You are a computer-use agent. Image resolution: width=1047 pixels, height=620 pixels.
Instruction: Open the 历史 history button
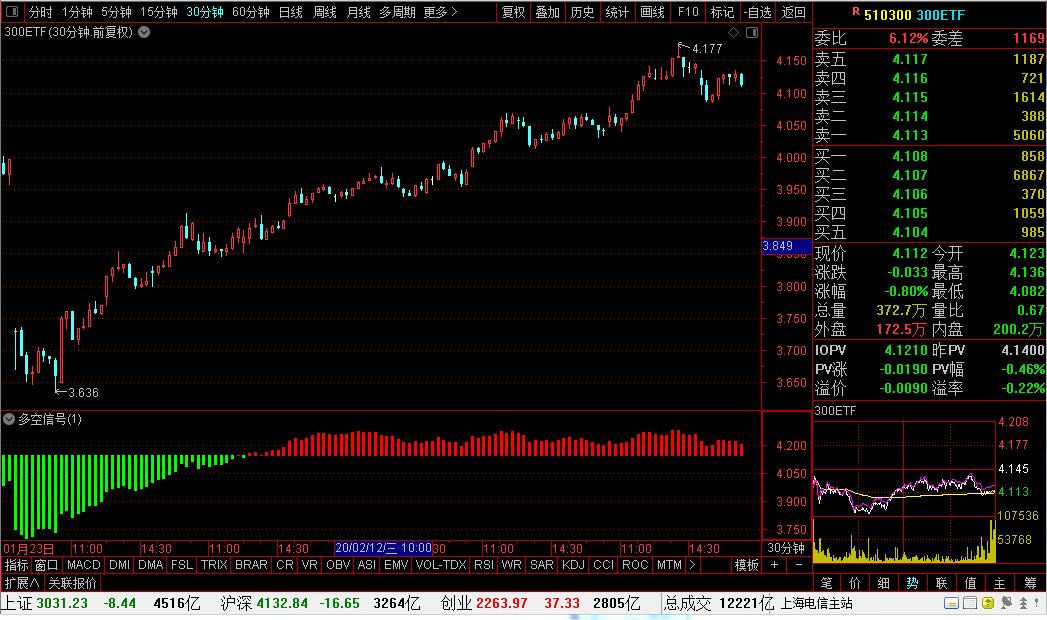tap(582, 12)
